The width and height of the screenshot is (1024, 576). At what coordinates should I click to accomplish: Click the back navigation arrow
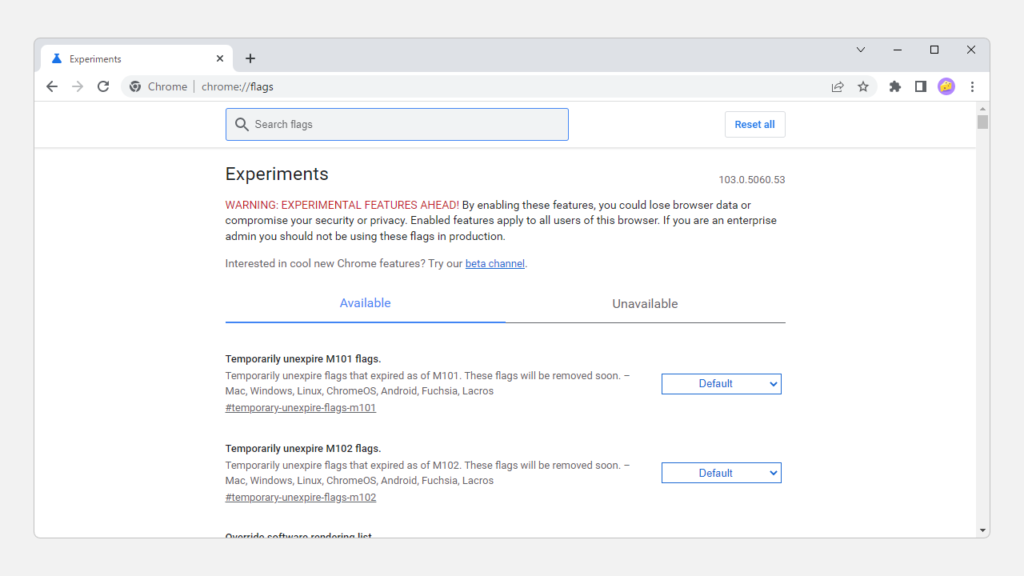point(52,87)
